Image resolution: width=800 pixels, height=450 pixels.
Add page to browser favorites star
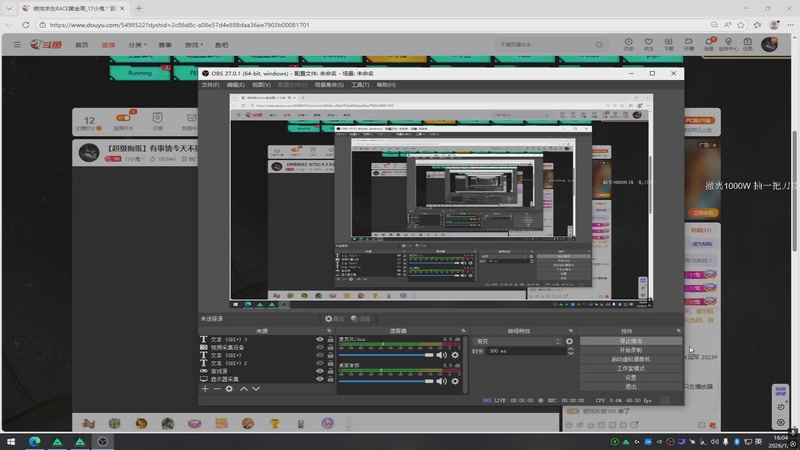(741, 24)
